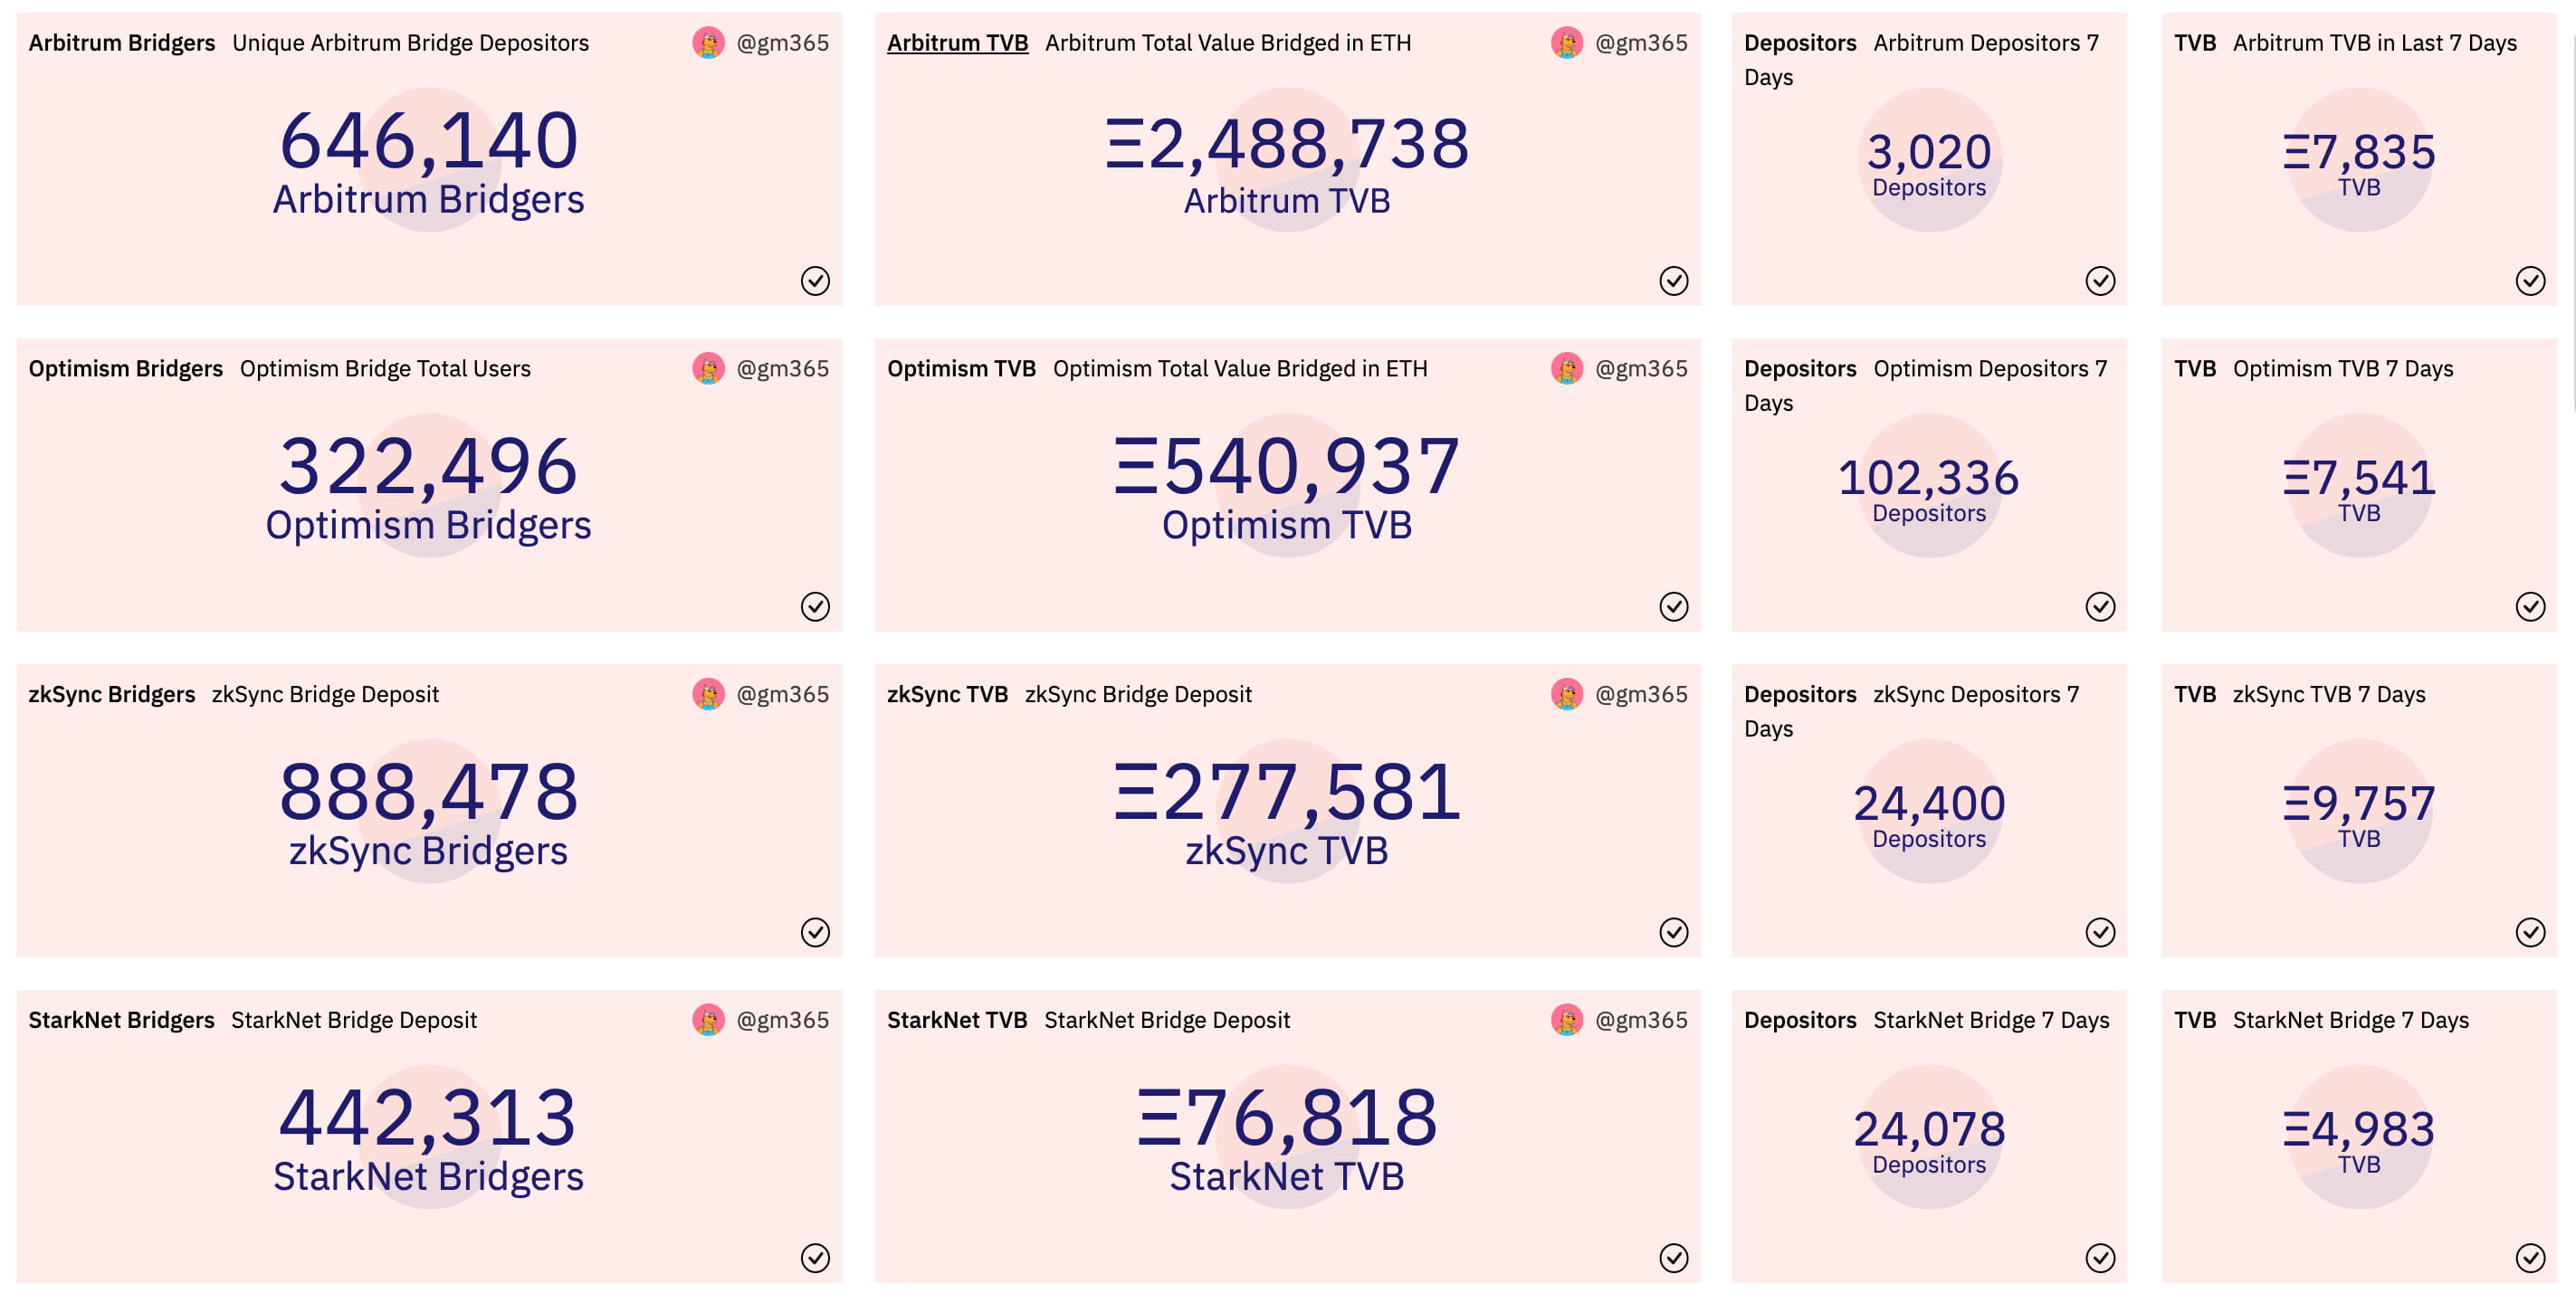
Task: Click the checkmark icon on Arbitrum Bridgers card
Action: coord(815,281)
